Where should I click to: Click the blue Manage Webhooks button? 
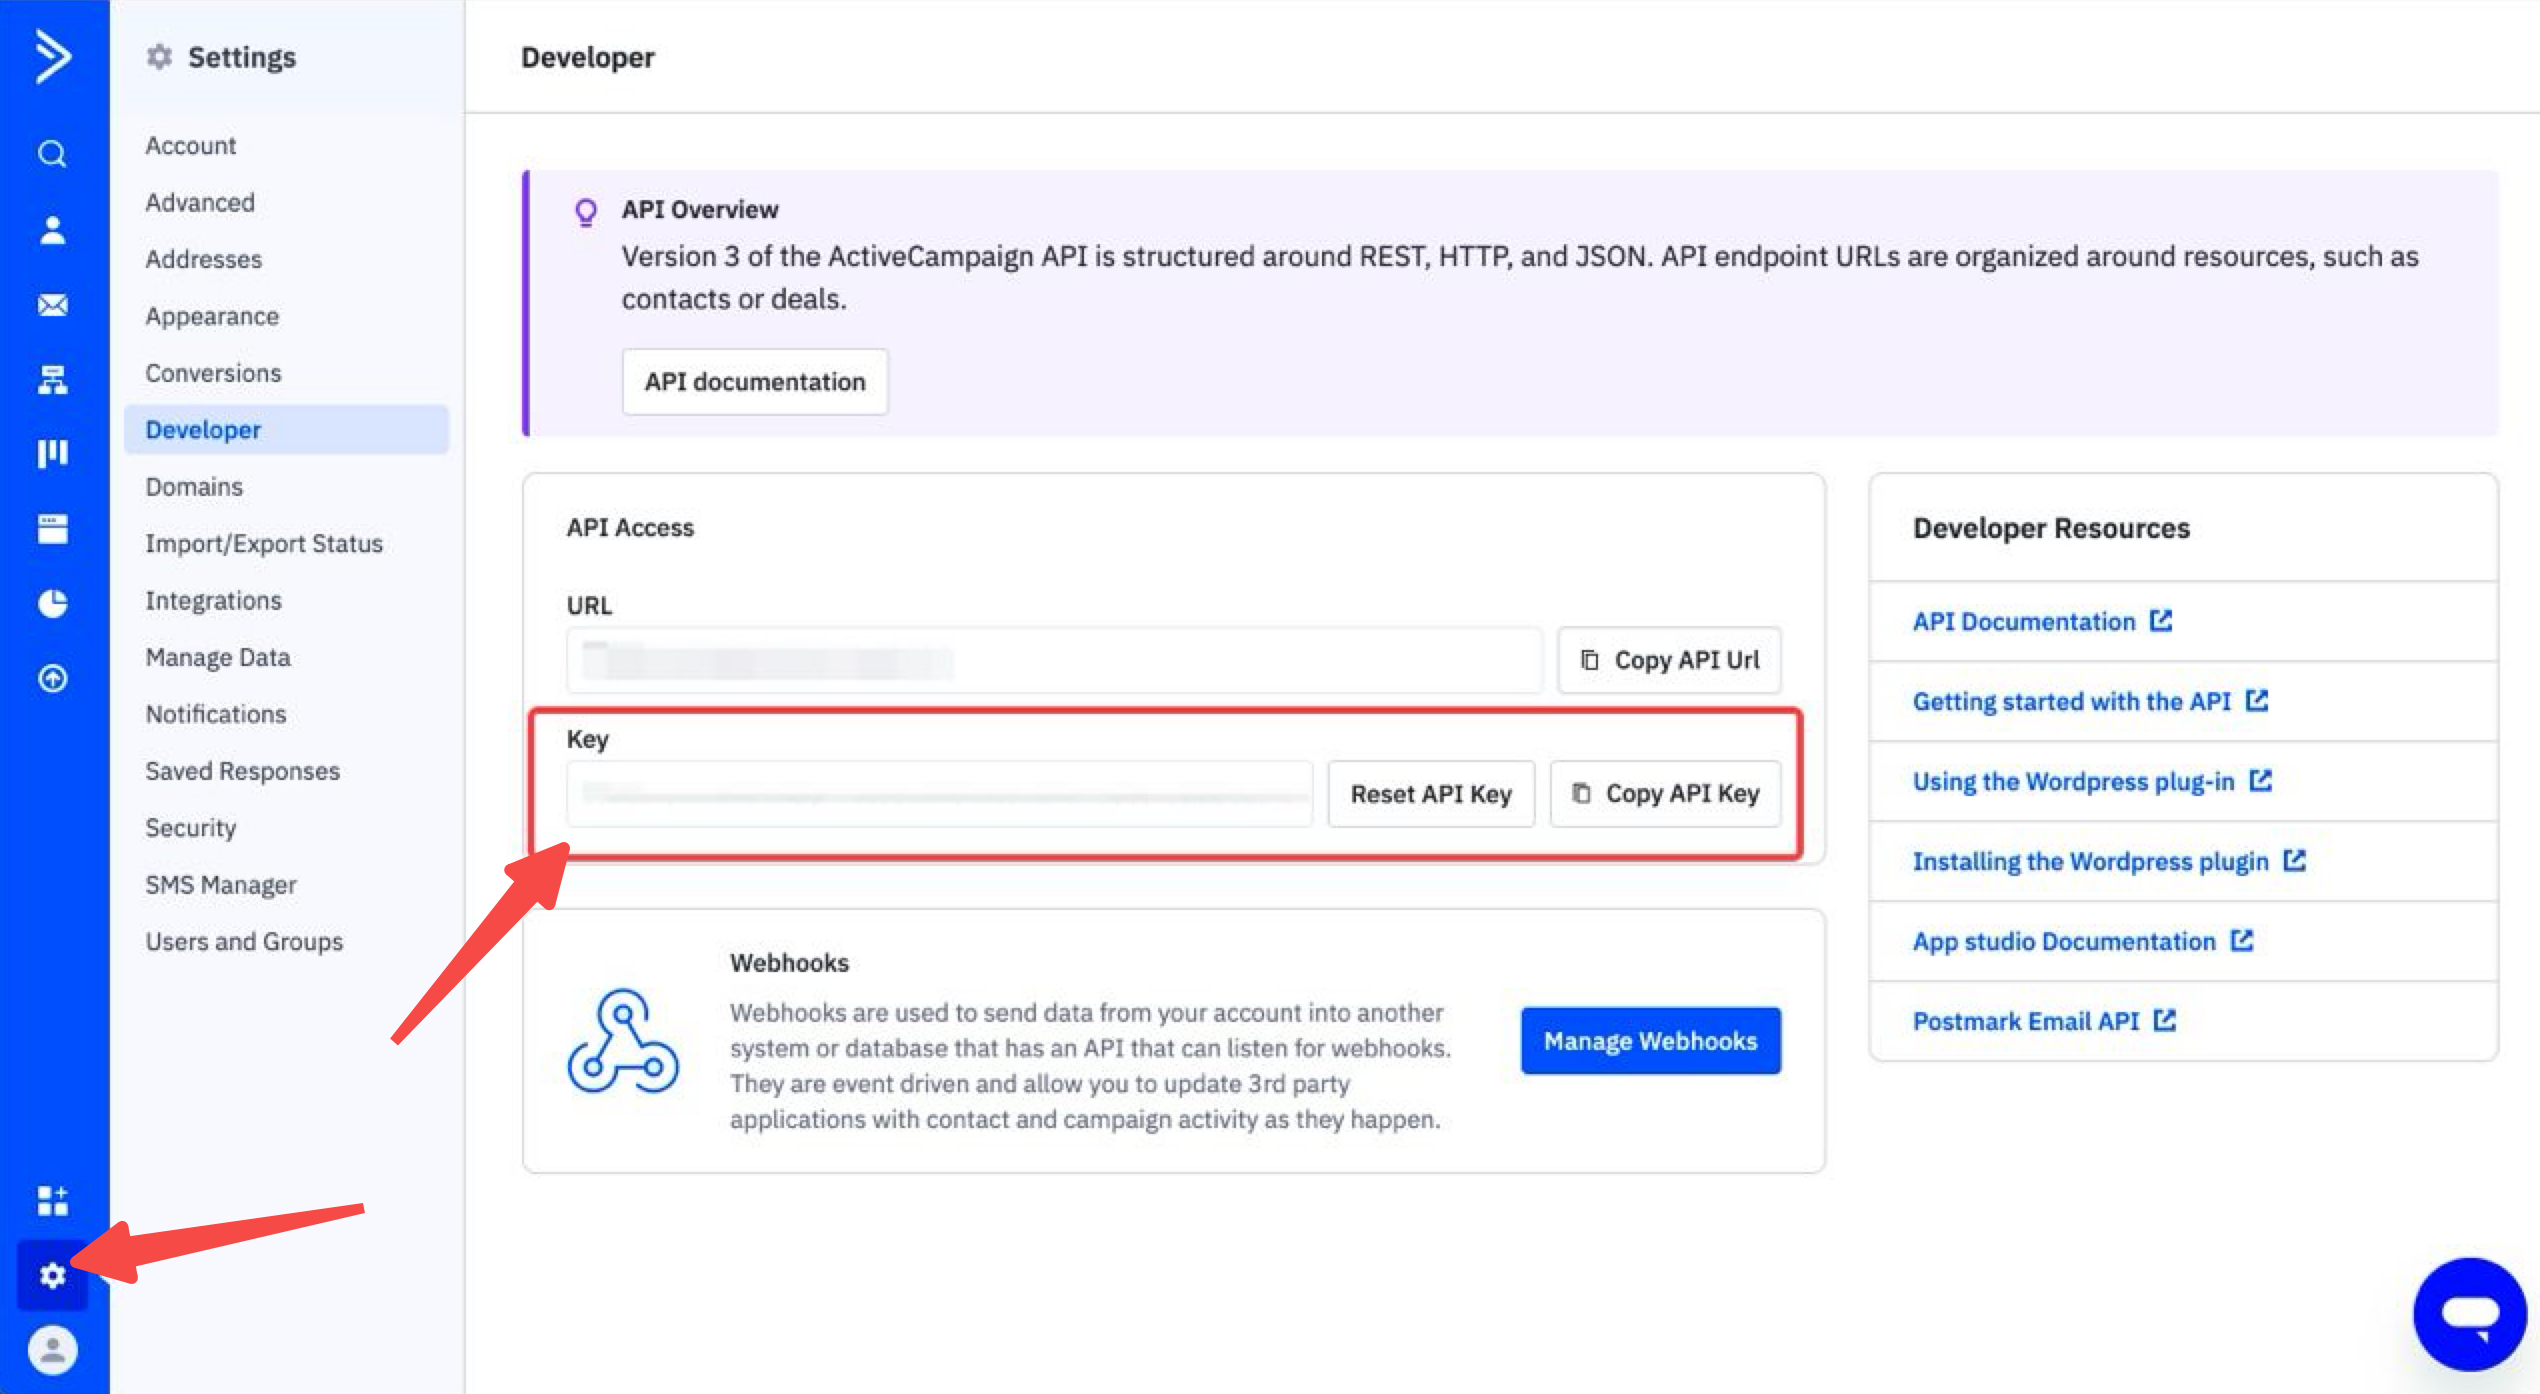pos(1650,1041)
